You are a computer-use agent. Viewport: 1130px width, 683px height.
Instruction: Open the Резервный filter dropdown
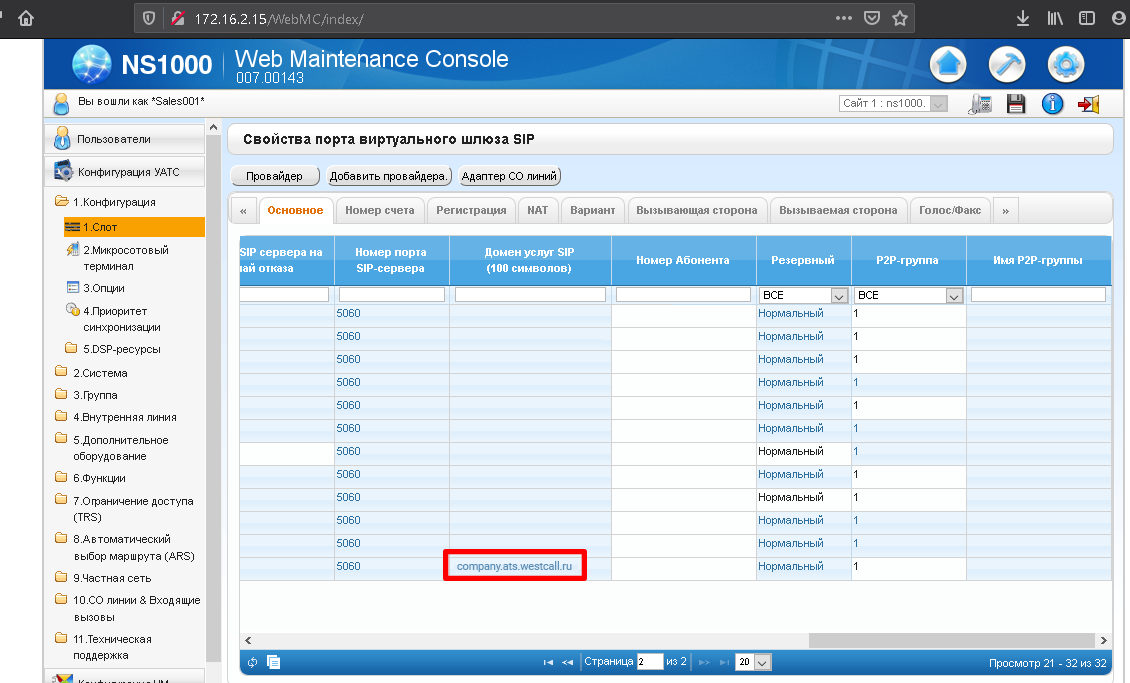tap(838, 296)
